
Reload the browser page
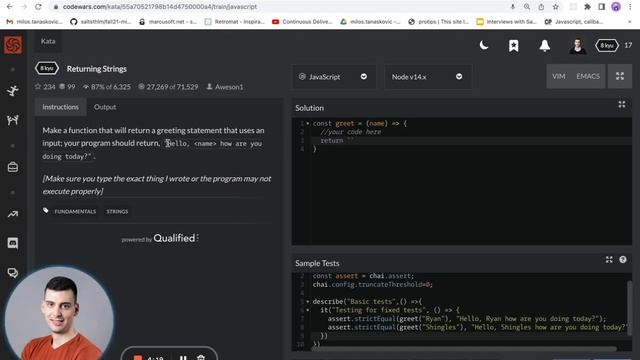click(x=38, y=7)
